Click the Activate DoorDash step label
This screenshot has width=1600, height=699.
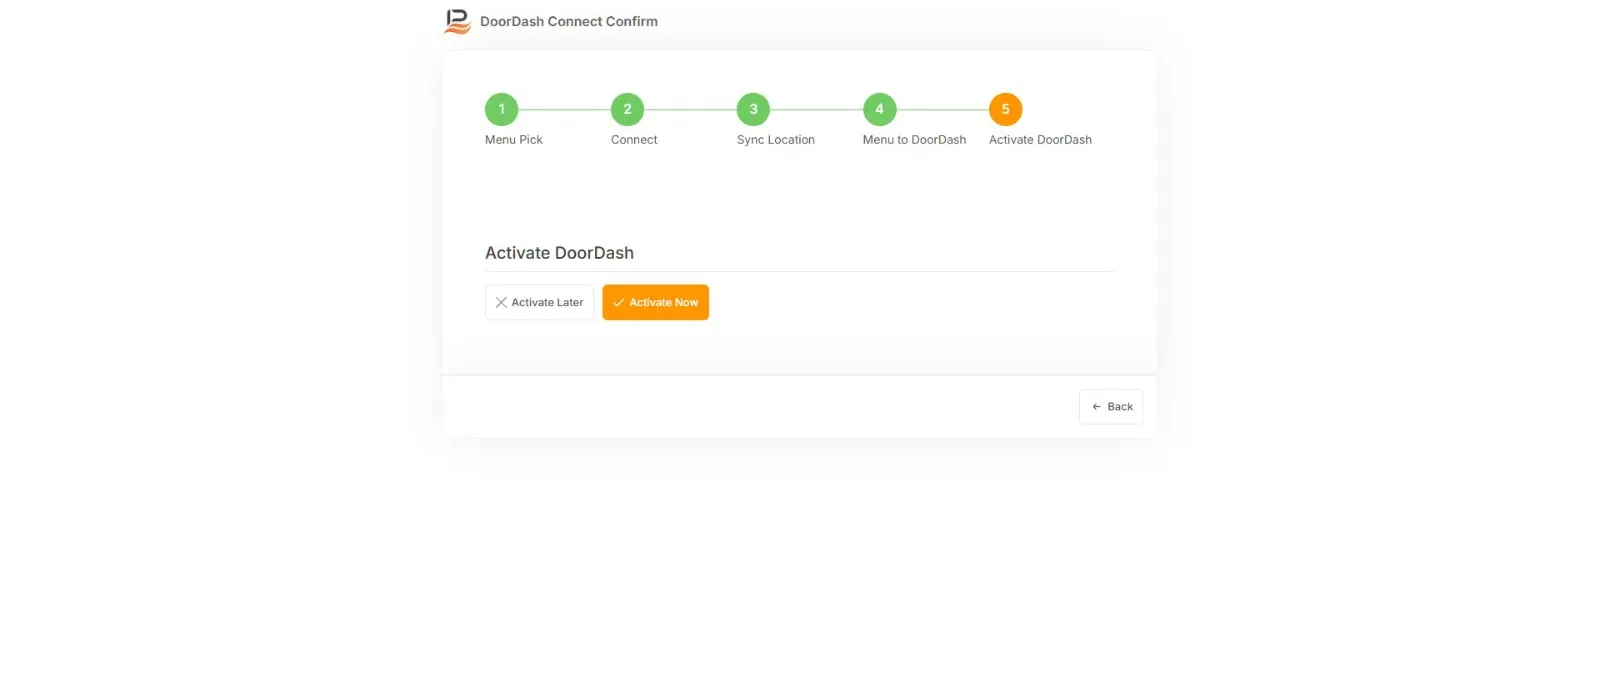click(1040, 140)
